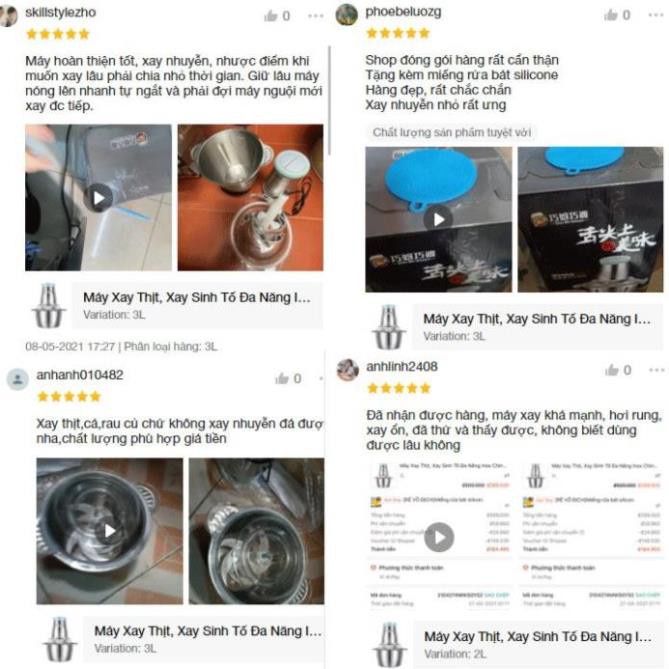Open product link in skillstylezho's review
This screenshot has height=669, width=669.
pos(197,305)
